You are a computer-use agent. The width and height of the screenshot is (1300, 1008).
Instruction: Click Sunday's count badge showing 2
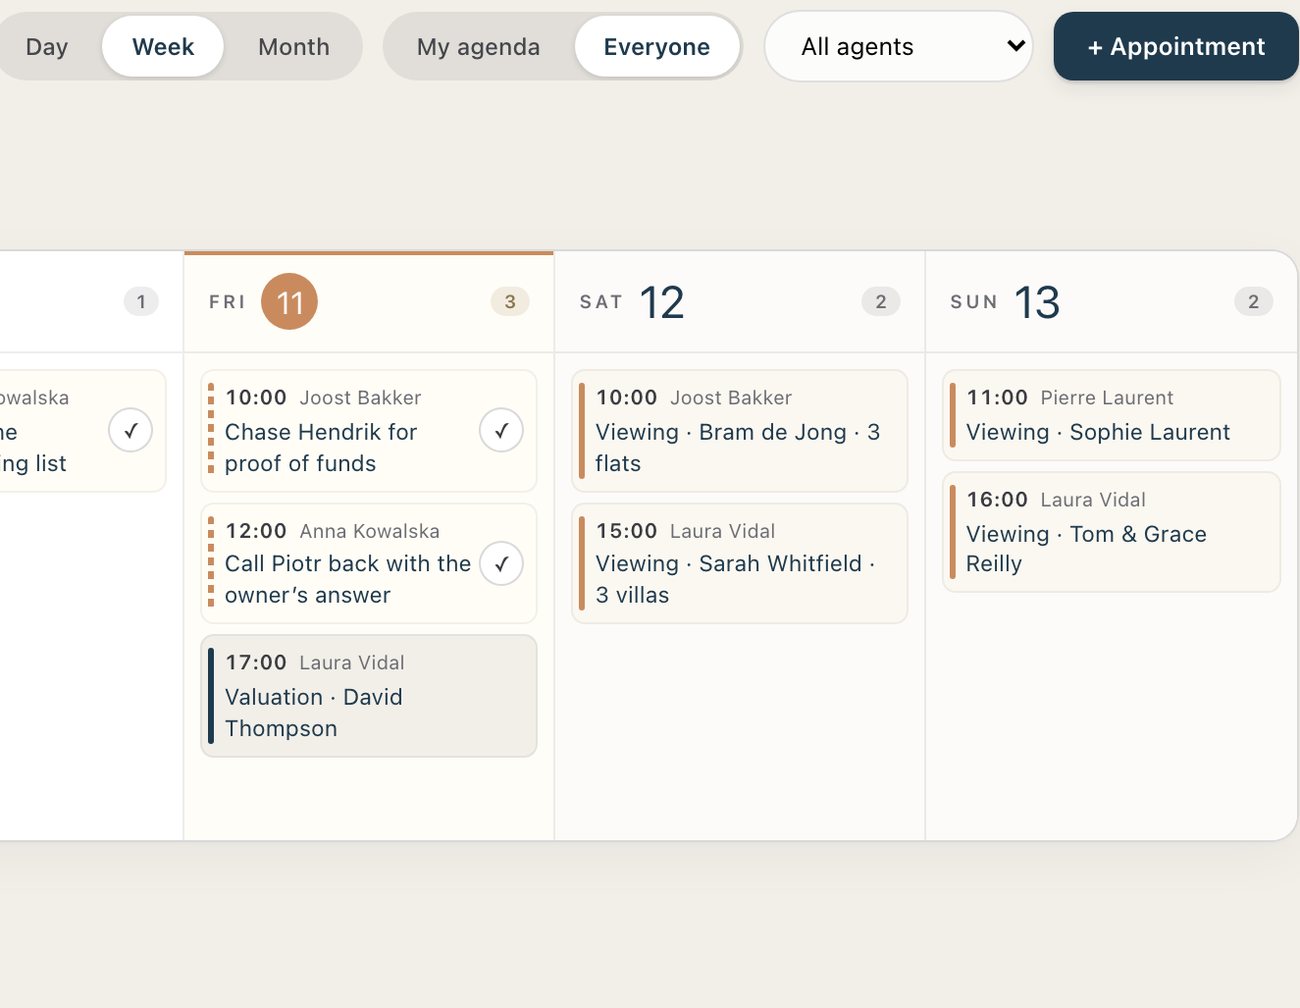click(1254, 302)
